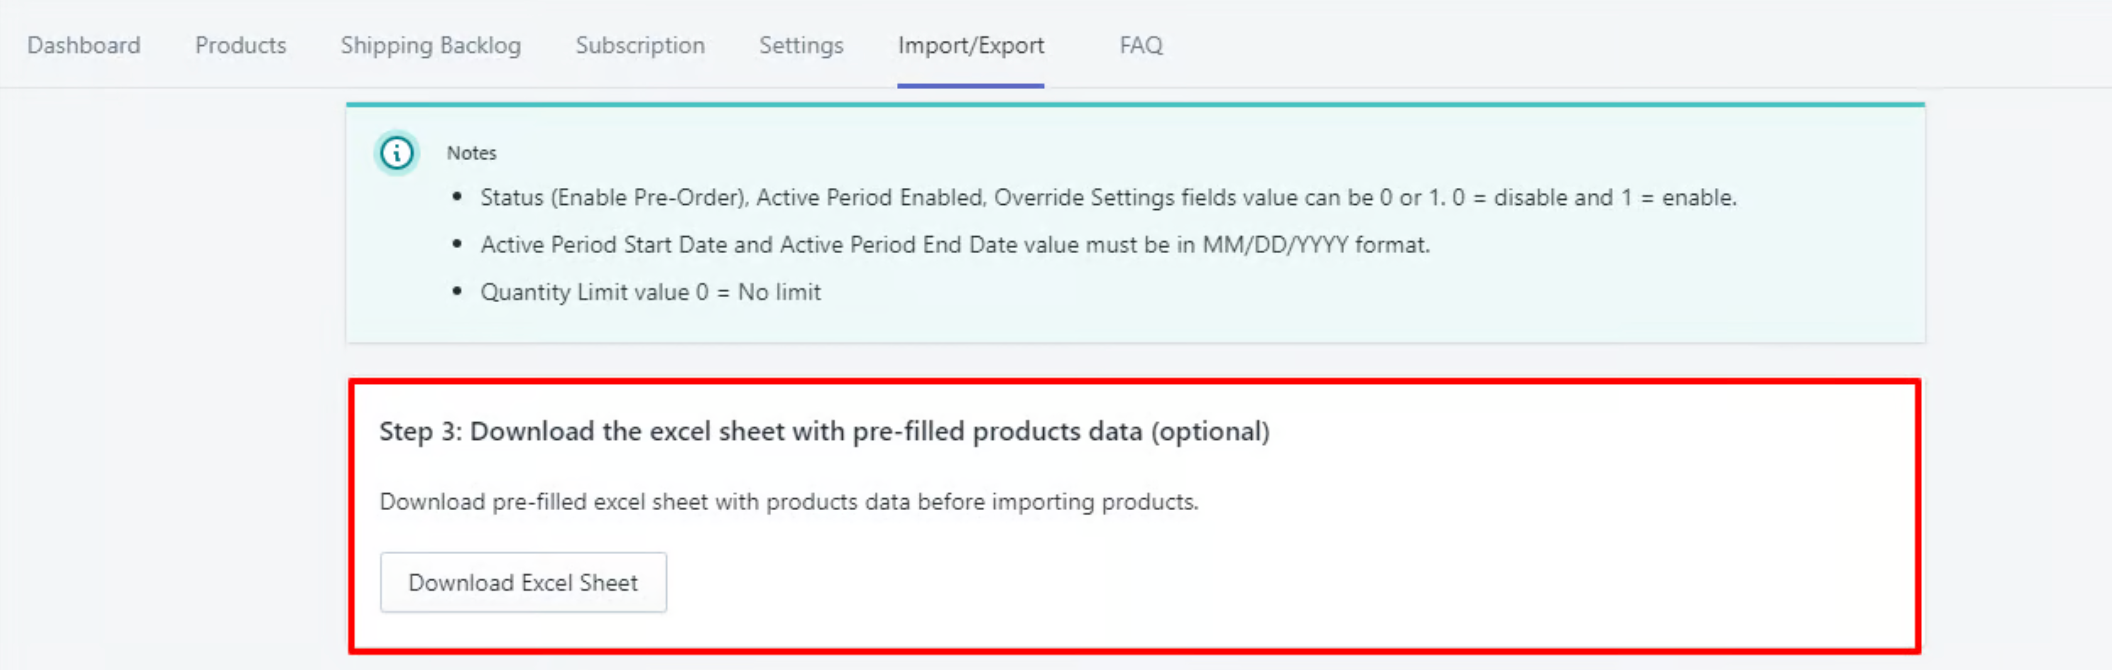Go to the Shipping Backlog tab
Screen dimensions: 2112x670
[x=430, y=45]
